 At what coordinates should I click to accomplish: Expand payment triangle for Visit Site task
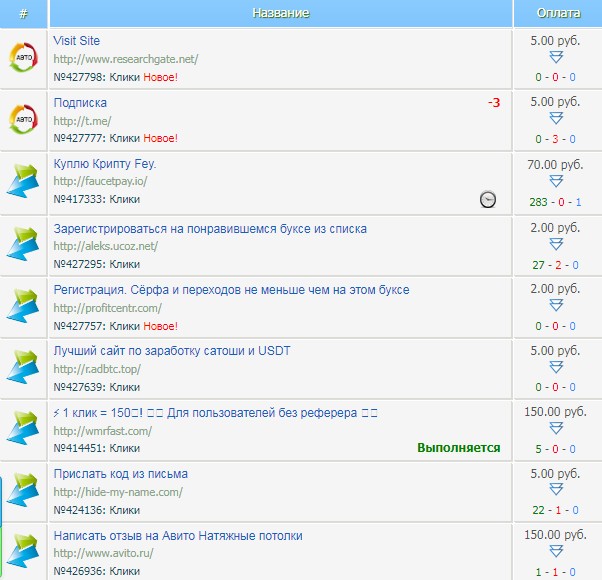[556, 57]
